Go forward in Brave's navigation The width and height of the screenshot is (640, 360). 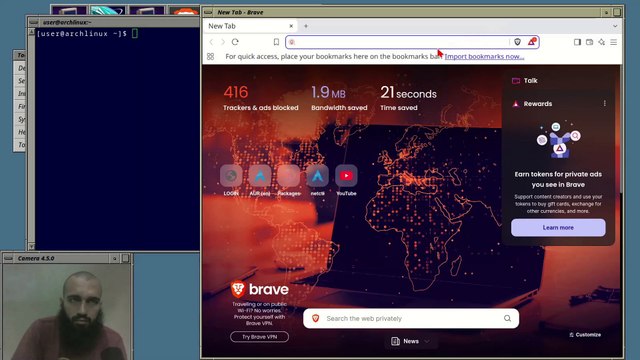click(223, 42)
